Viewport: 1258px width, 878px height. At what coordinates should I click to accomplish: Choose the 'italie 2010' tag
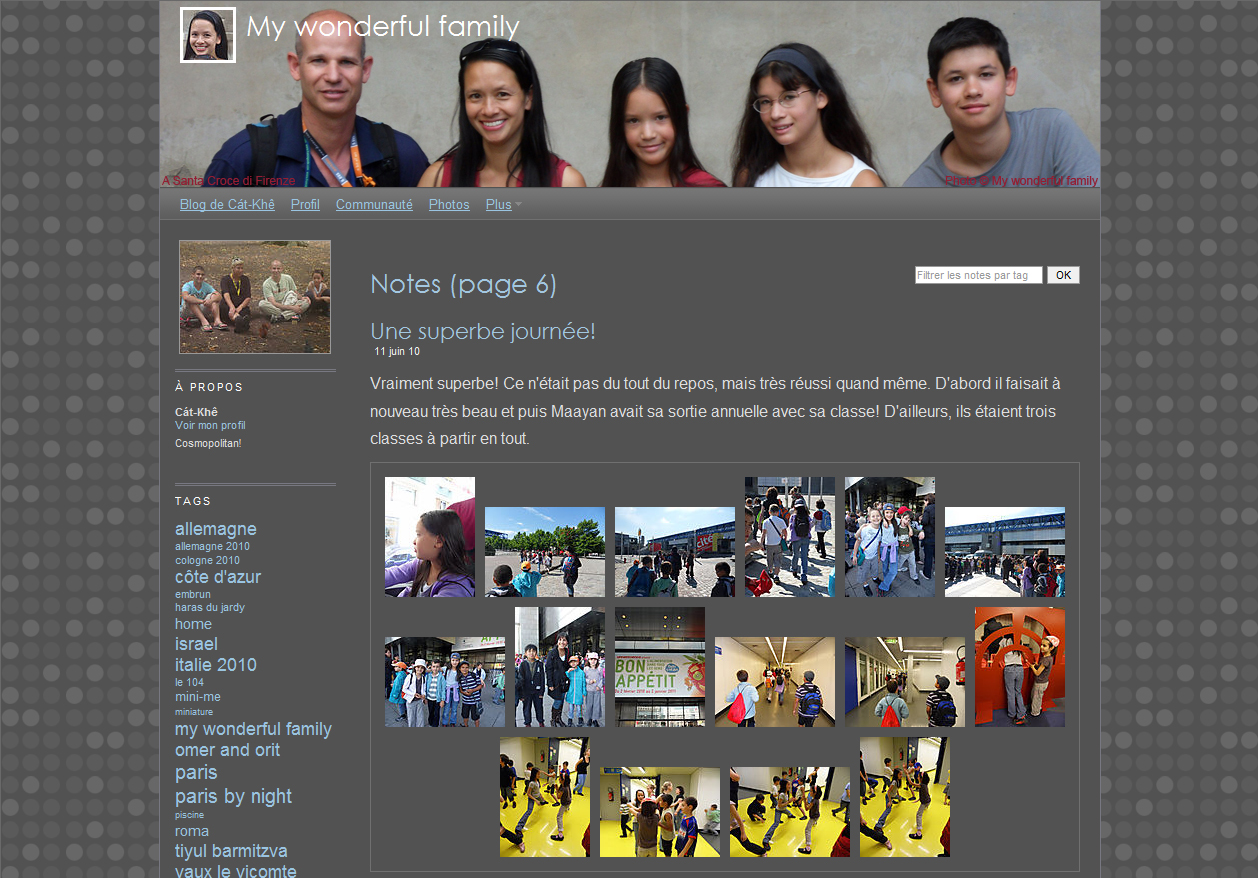coord(216,665)
